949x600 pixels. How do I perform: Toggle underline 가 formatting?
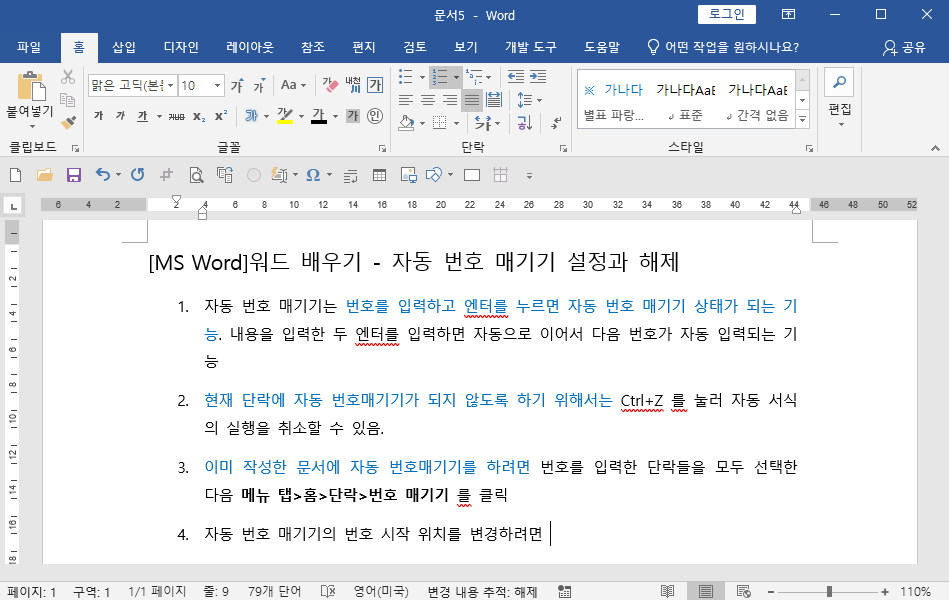click(x=143, y=116)
